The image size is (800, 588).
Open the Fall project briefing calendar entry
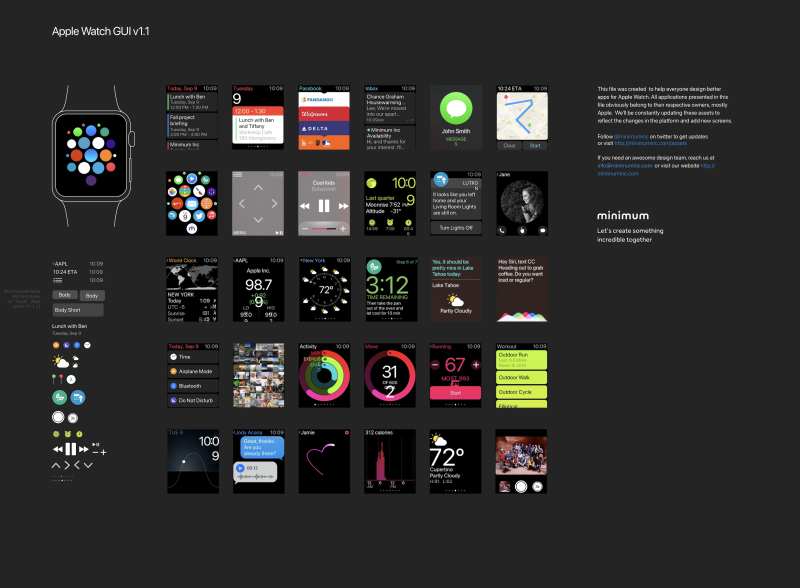192,126
